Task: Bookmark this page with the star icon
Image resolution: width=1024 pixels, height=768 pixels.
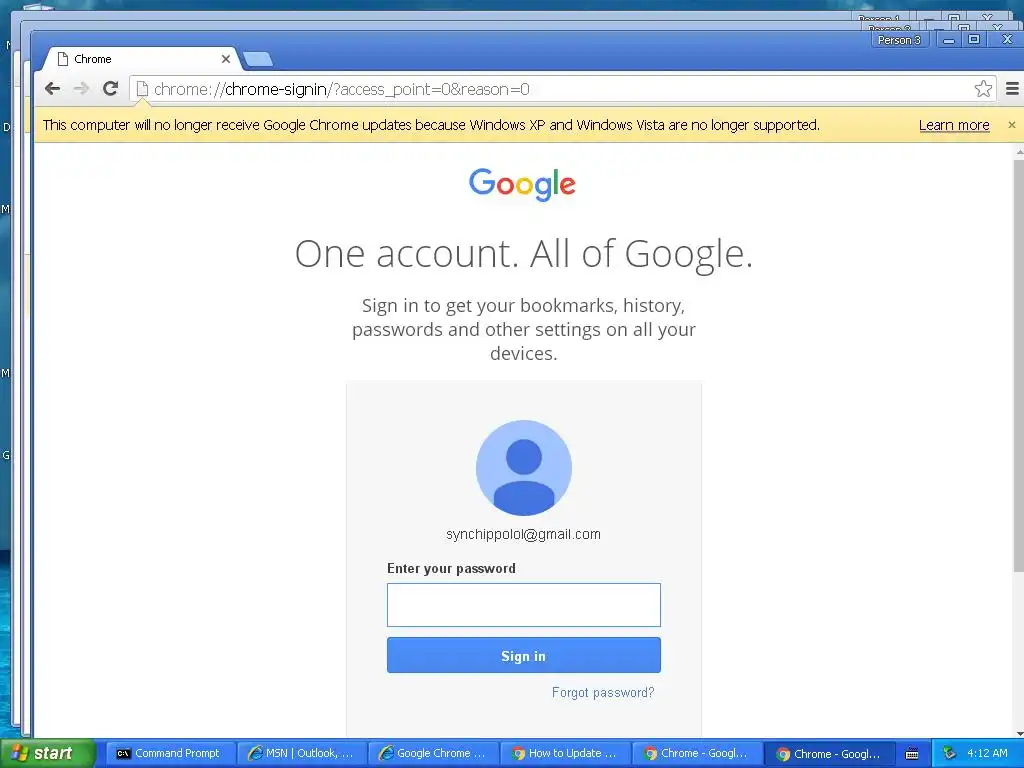Action: (x=983, y=89)
